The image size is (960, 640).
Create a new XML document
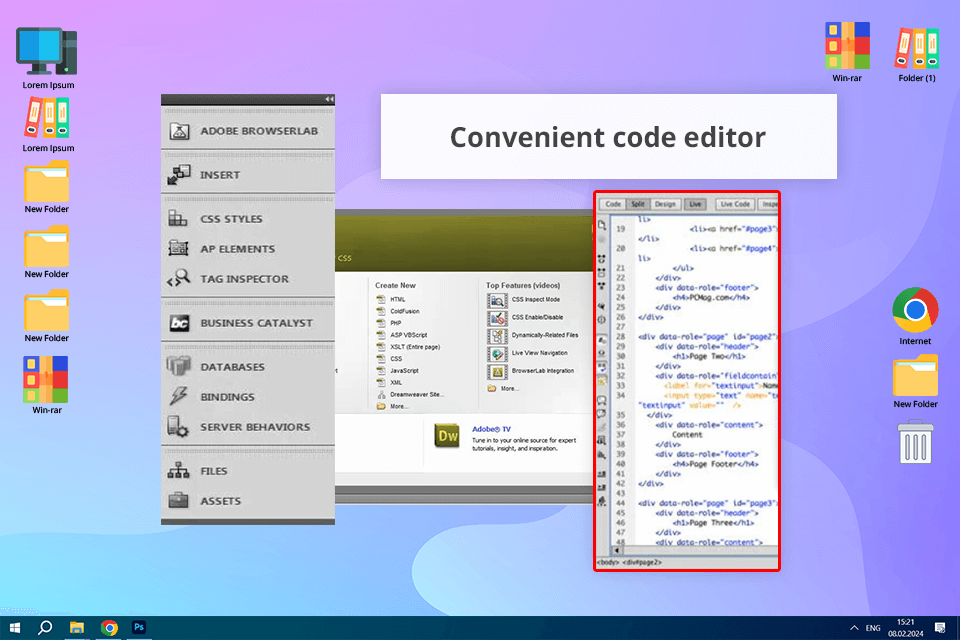[389, 382]
